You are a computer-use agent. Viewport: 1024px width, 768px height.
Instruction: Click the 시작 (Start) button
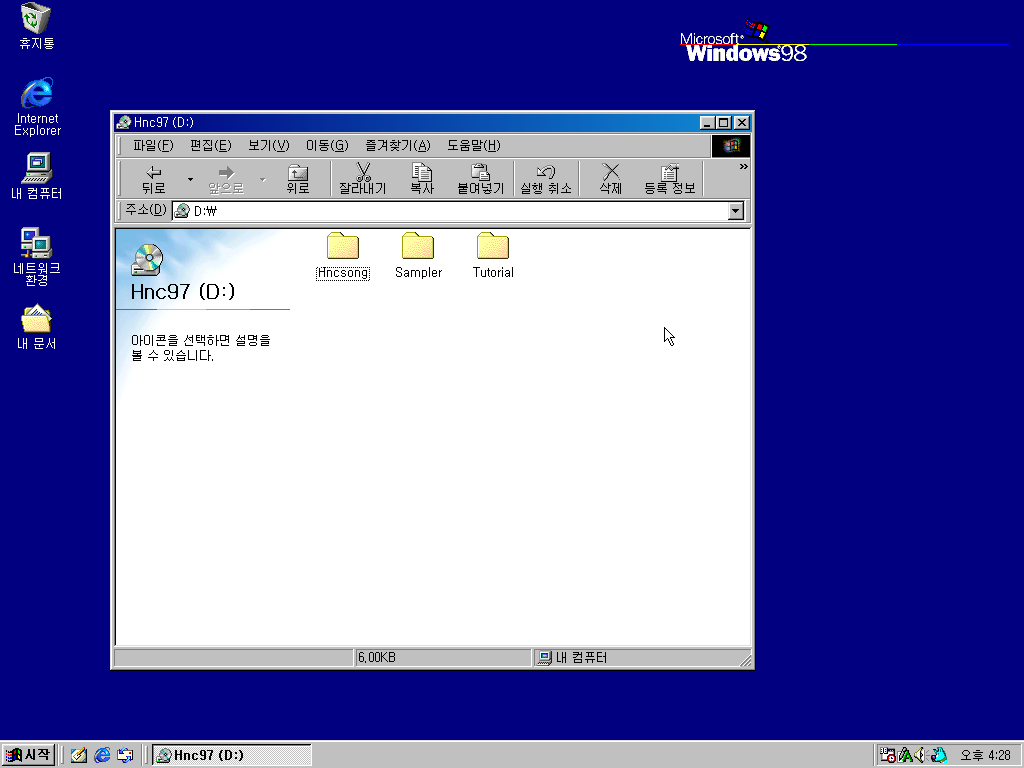click(x=27, y=755)
